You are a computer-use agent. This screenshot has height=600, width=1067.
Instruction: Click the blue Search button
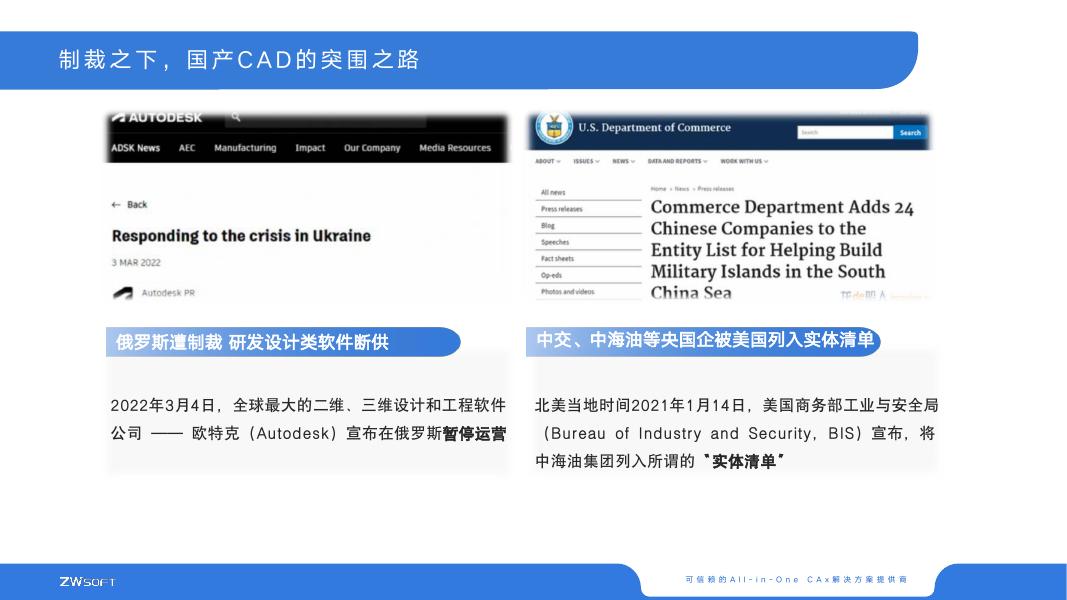(910, 133)
